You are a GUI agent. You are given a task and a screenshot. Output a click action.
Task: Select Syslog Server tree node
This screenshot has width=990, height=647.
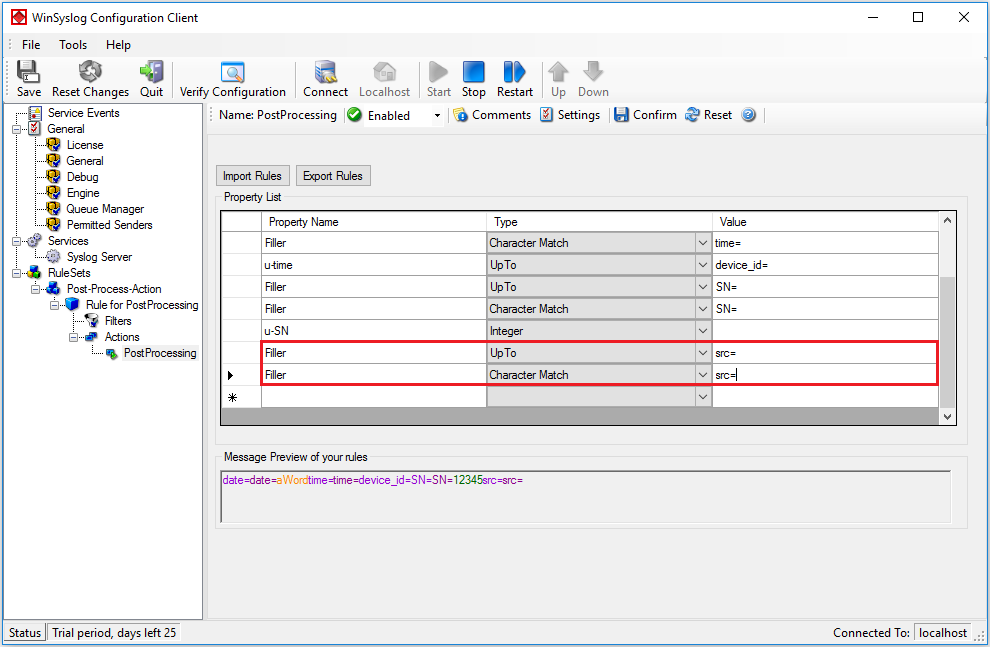pos(99,257)
